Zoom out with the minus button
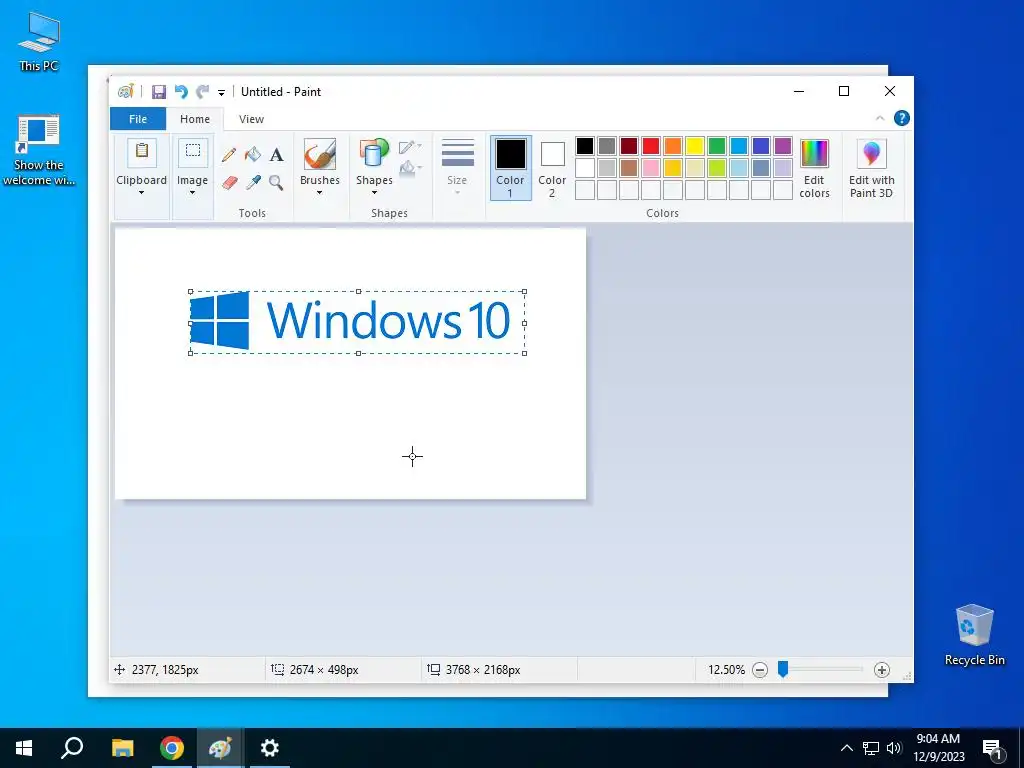1024x768 pixels. tap(760, 670)
